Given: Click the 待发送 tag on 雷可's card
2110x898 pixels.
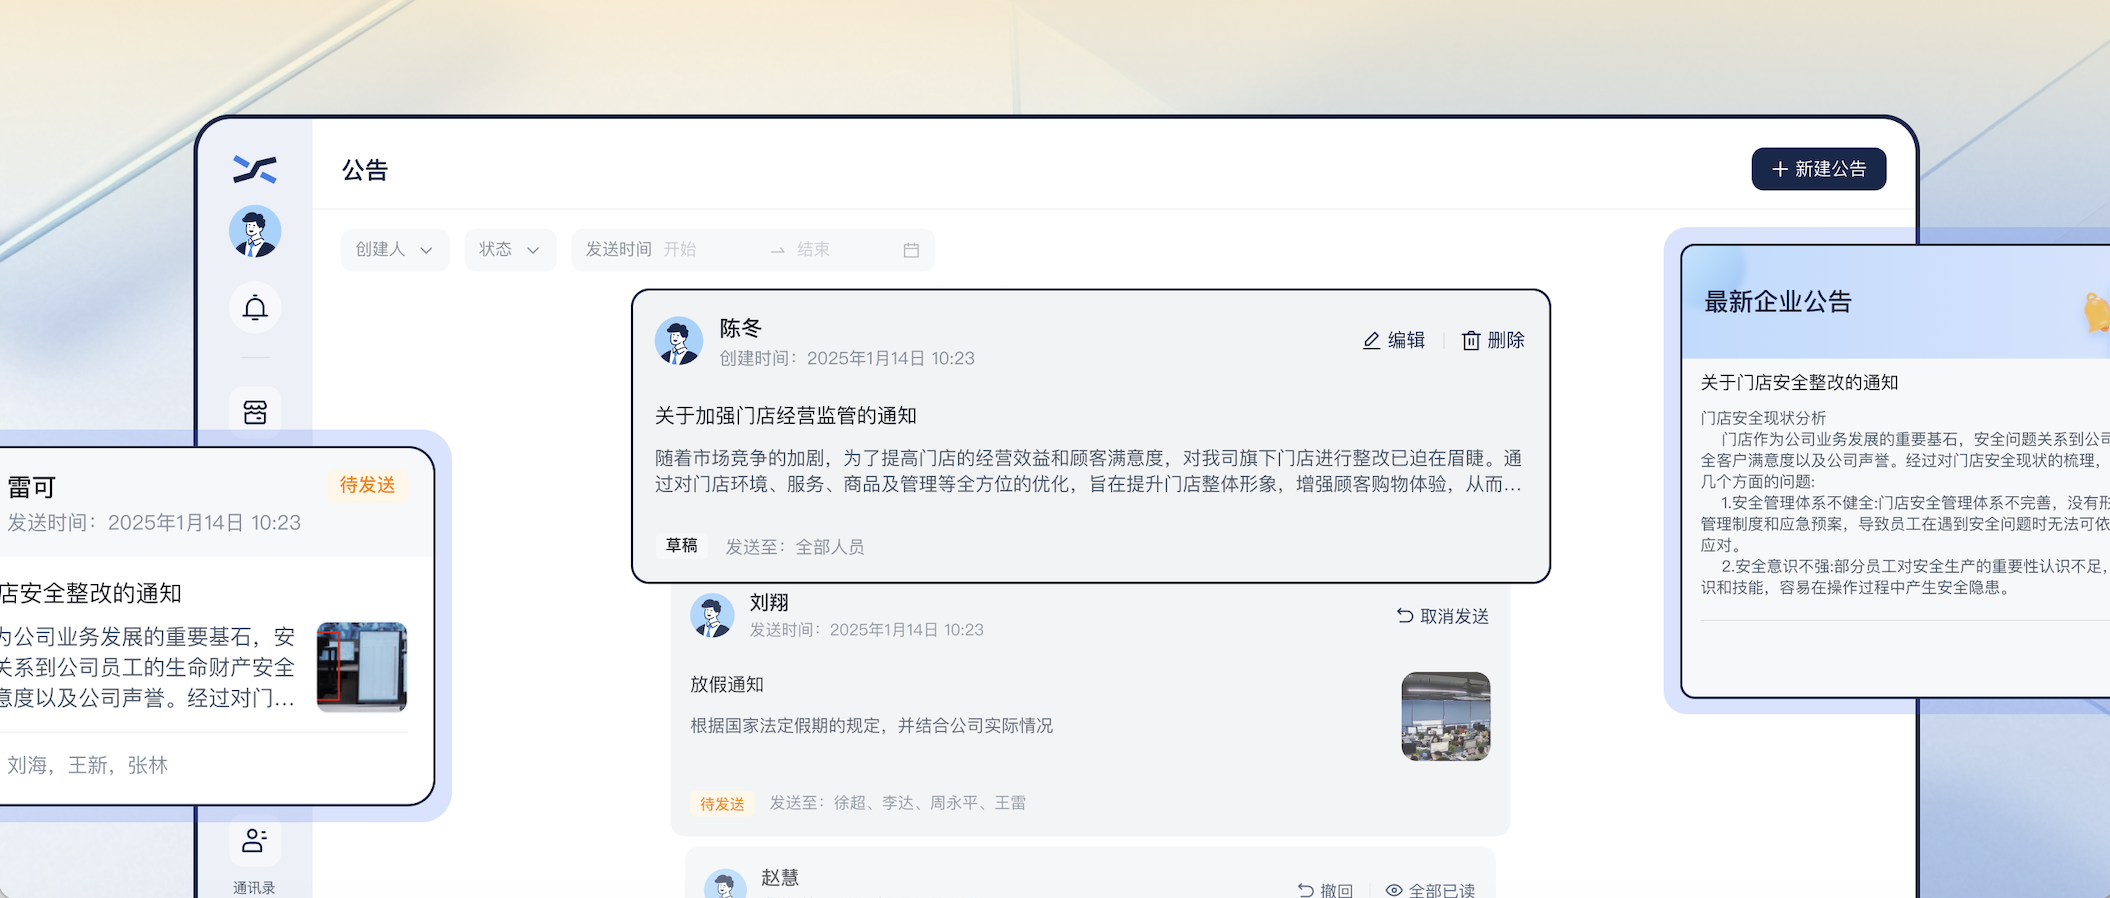Looking at the screenshot, I should [367, 485].
